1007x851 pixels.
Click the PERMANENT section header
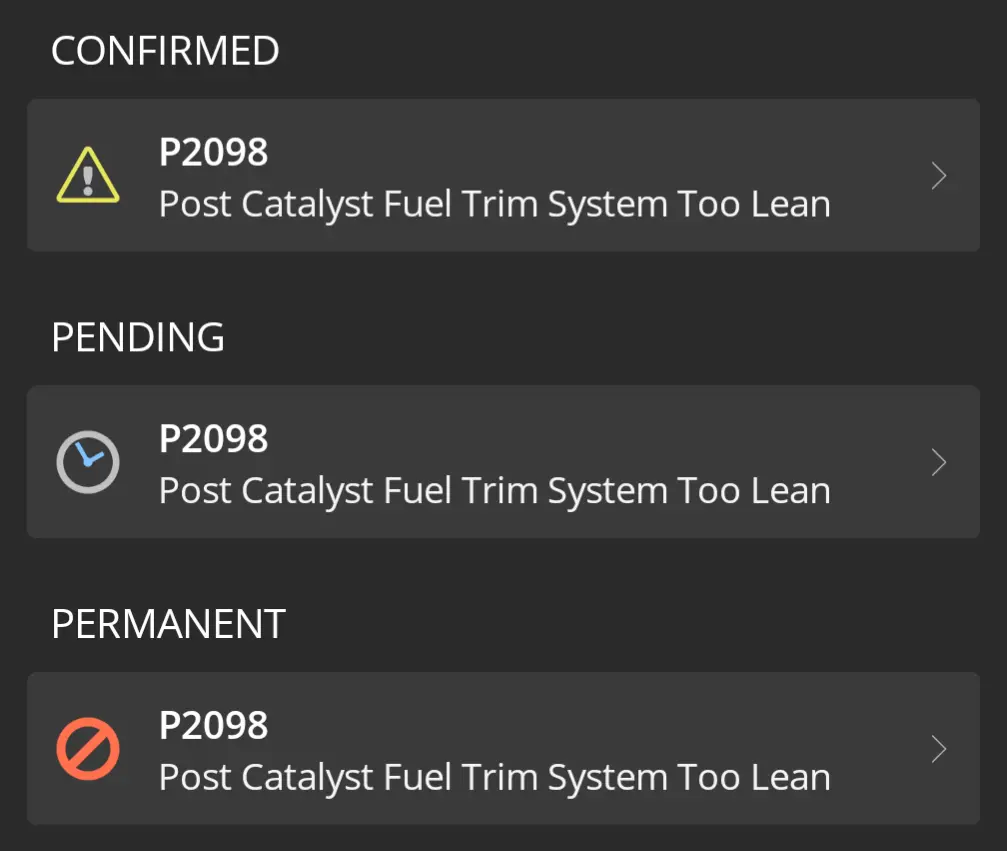pyautogui.click(x=168, y=624)
